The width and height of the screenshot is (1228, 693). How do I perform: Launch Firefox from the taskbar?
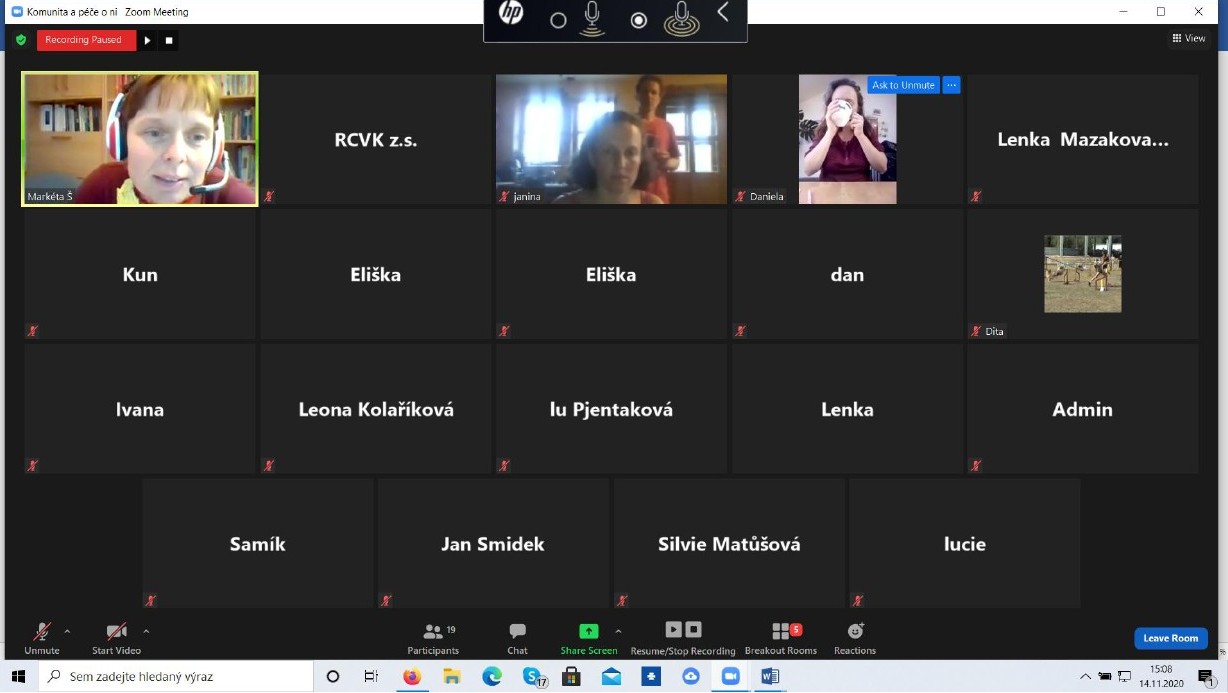point(411,676)
